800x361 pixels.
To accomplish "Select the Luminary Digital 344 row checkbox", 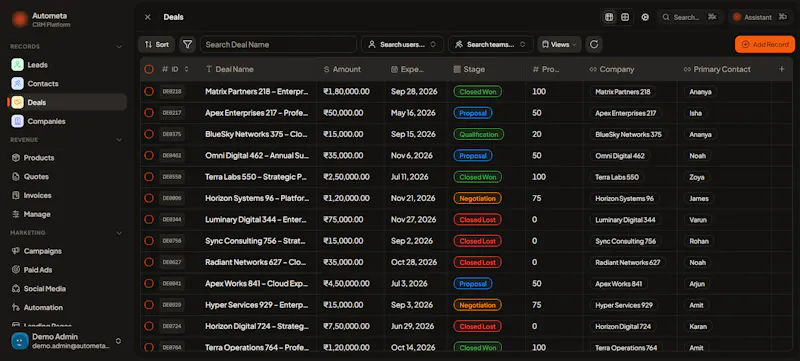I will pyautogui.click(x=149, y=219).
